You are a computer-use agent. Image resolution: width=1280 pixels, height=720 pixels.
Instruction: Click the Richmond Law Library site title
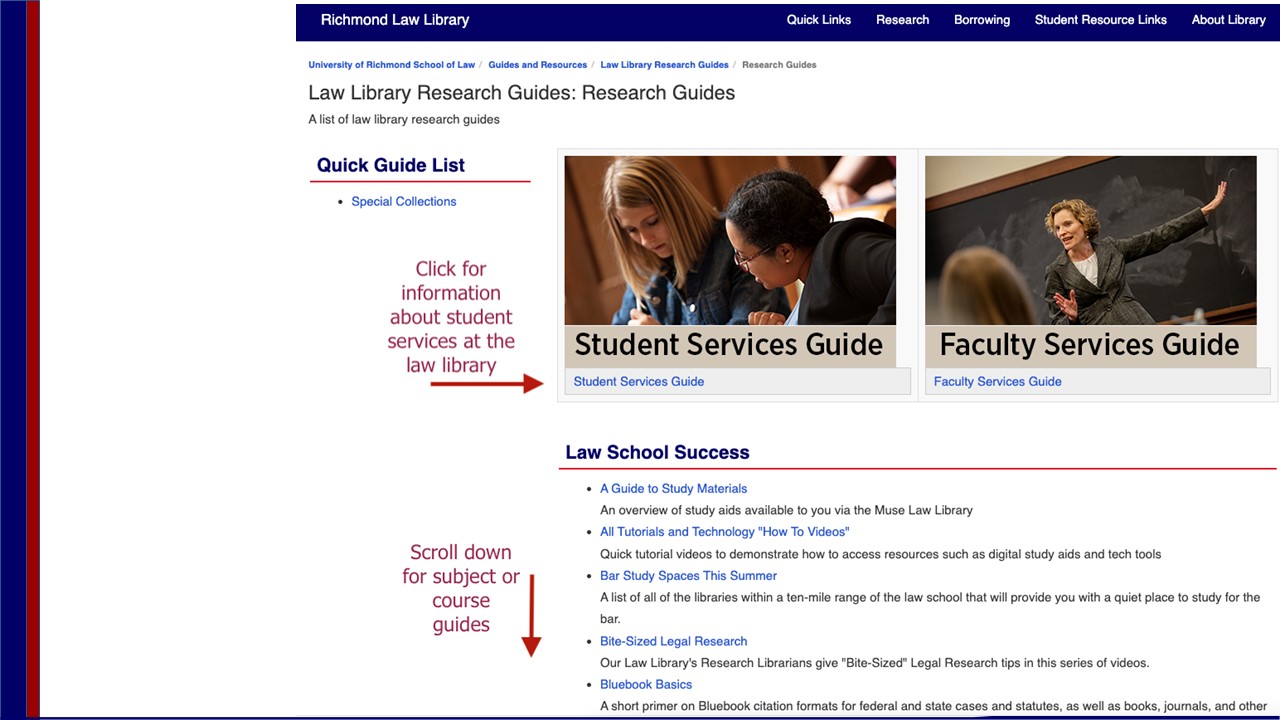coord(394,20)
